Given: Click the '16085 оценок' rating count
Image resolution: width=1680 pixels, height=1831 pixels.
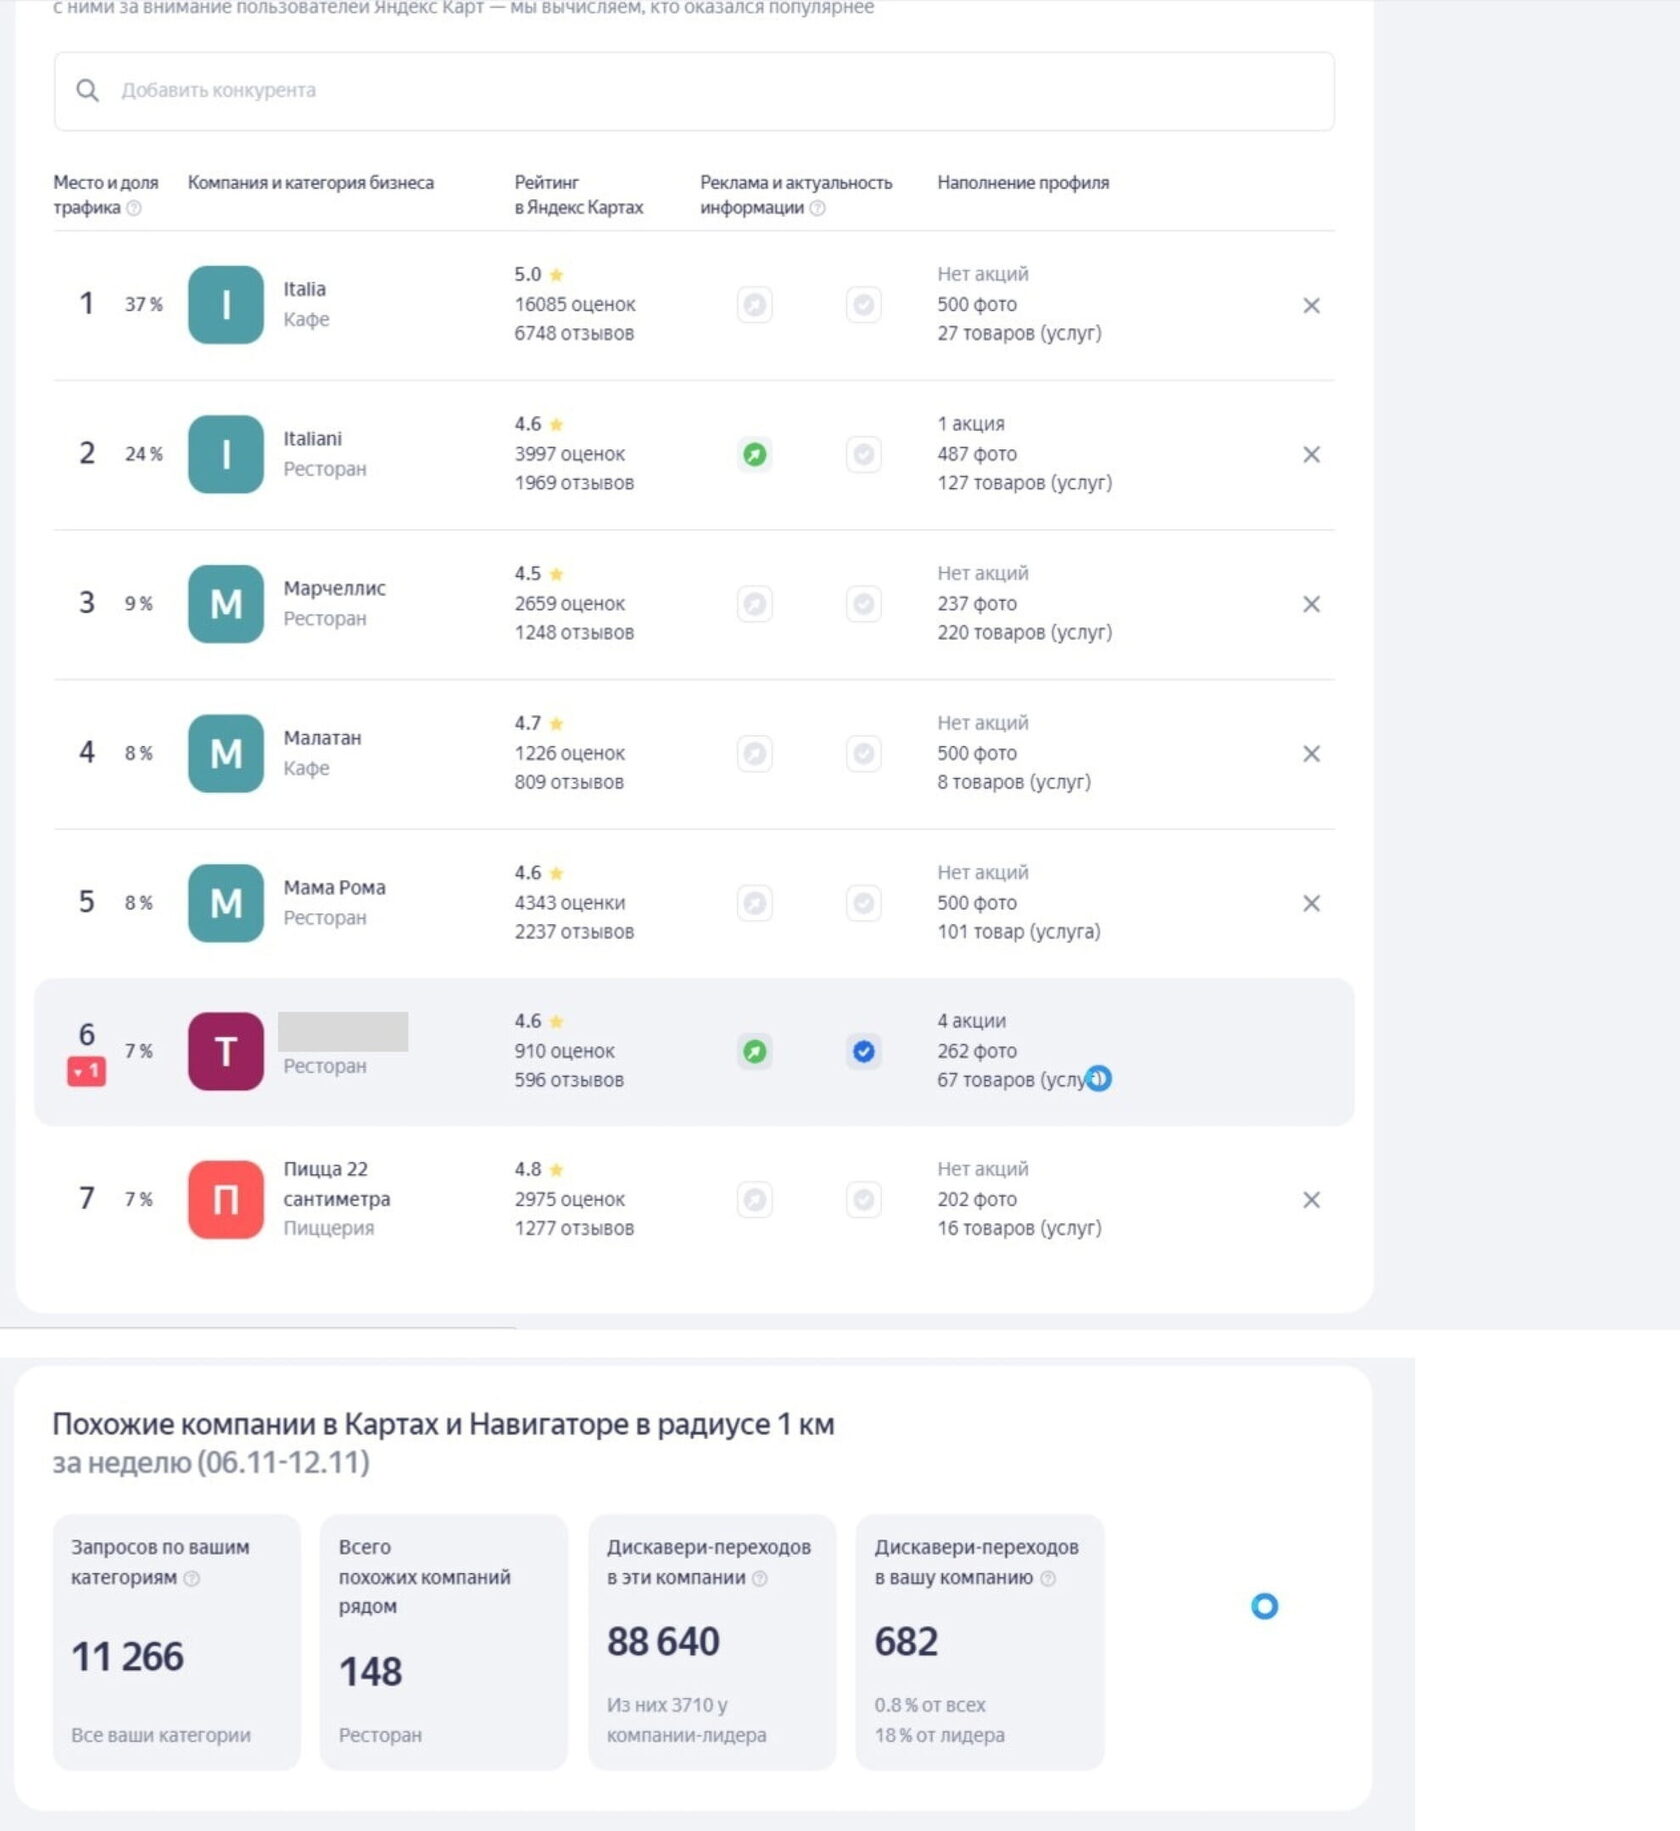Looking at the screenshot, I should [x=575, y=304].
